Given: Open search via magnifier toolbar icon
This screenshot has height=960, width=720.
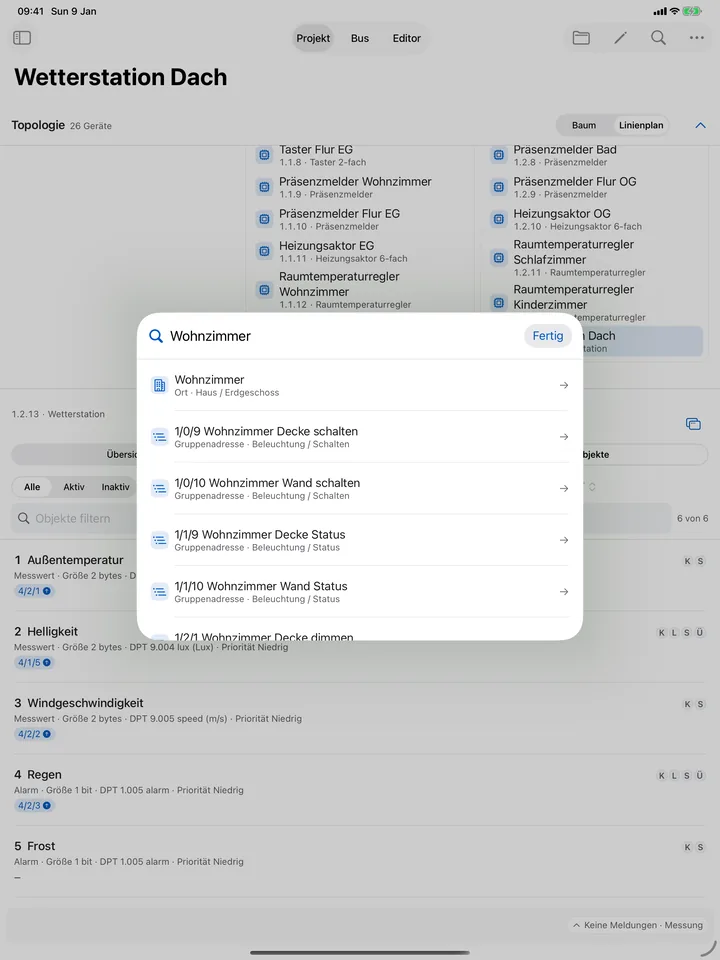Looking at the screenshot, I should tap(658, 38).
